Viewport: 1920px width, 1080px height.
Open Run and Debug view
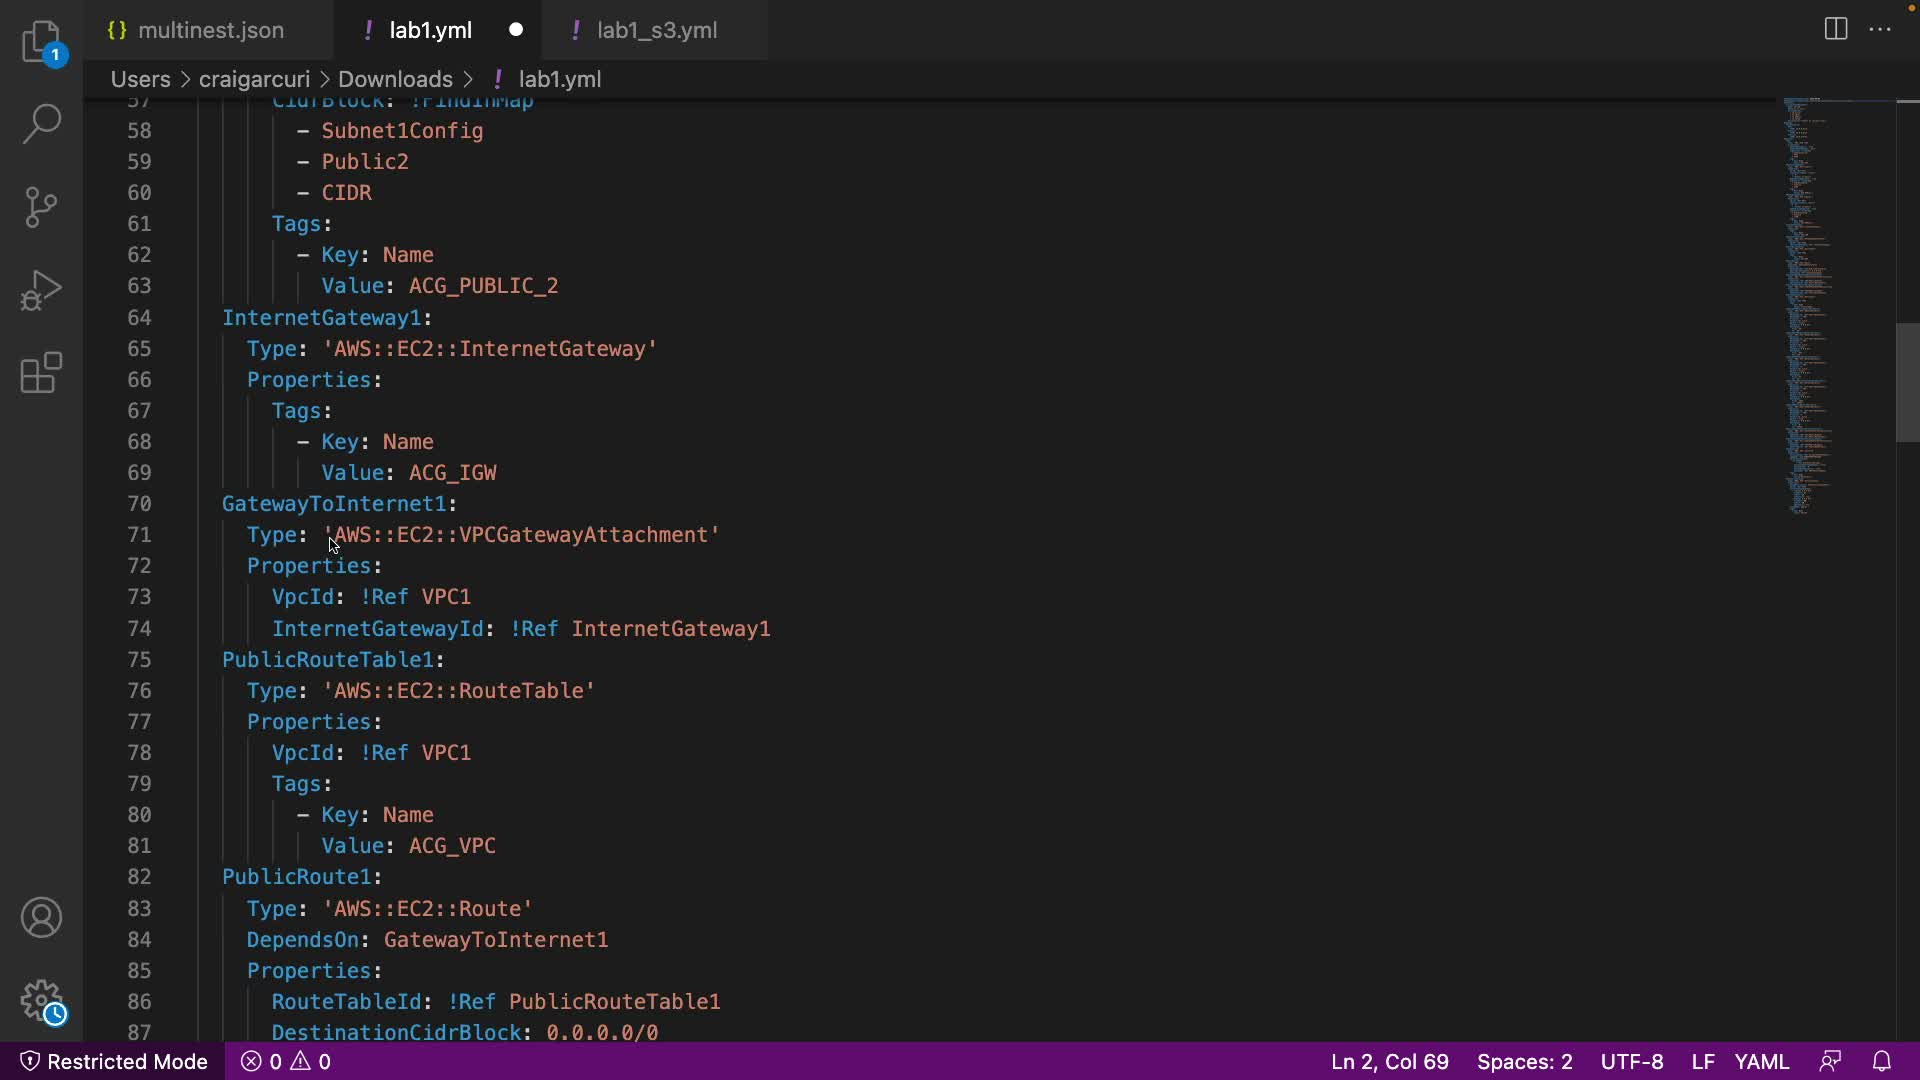click(42, 290)
